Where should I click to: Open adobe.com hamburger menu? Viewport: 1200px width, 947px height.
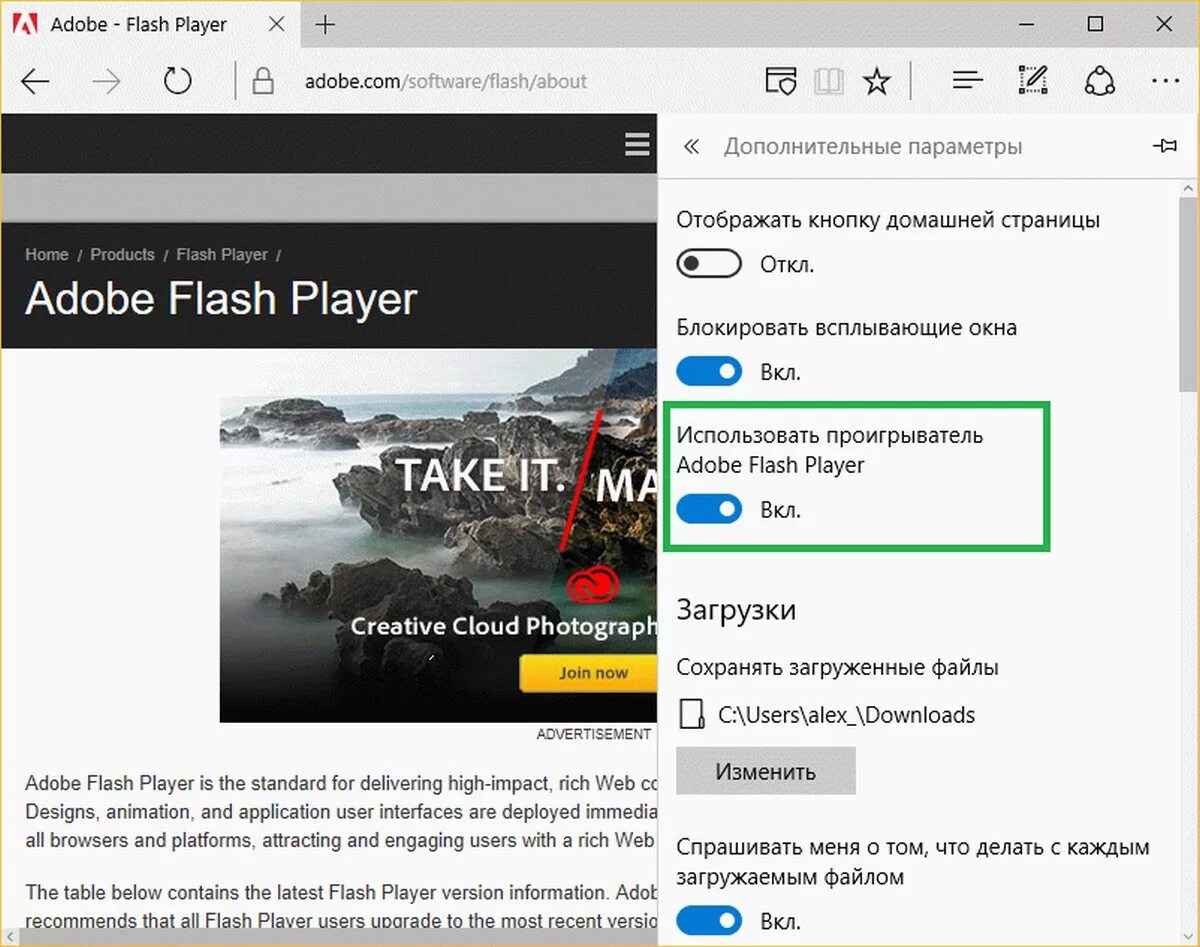[x=637, y=144]
